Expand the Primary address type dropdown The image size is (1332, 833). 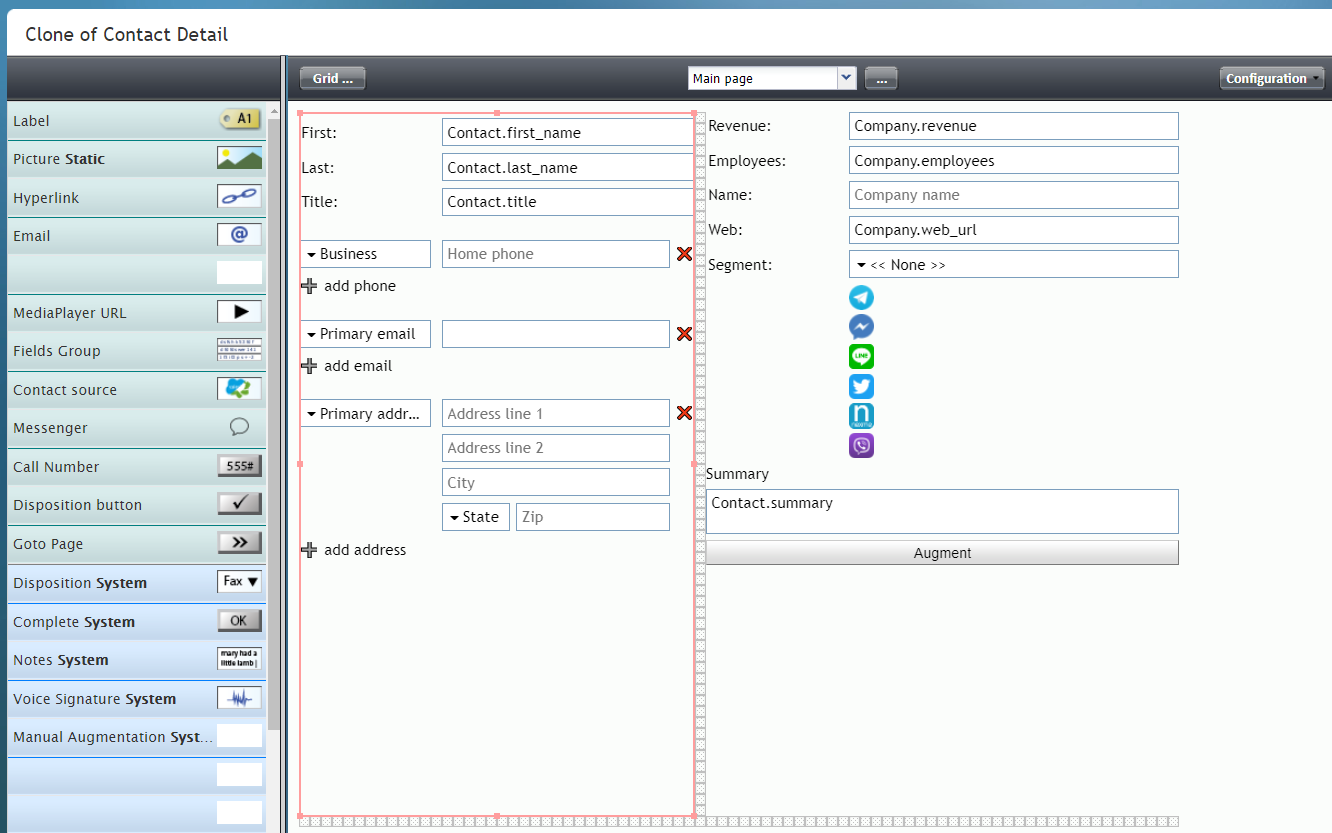[365, 413]
